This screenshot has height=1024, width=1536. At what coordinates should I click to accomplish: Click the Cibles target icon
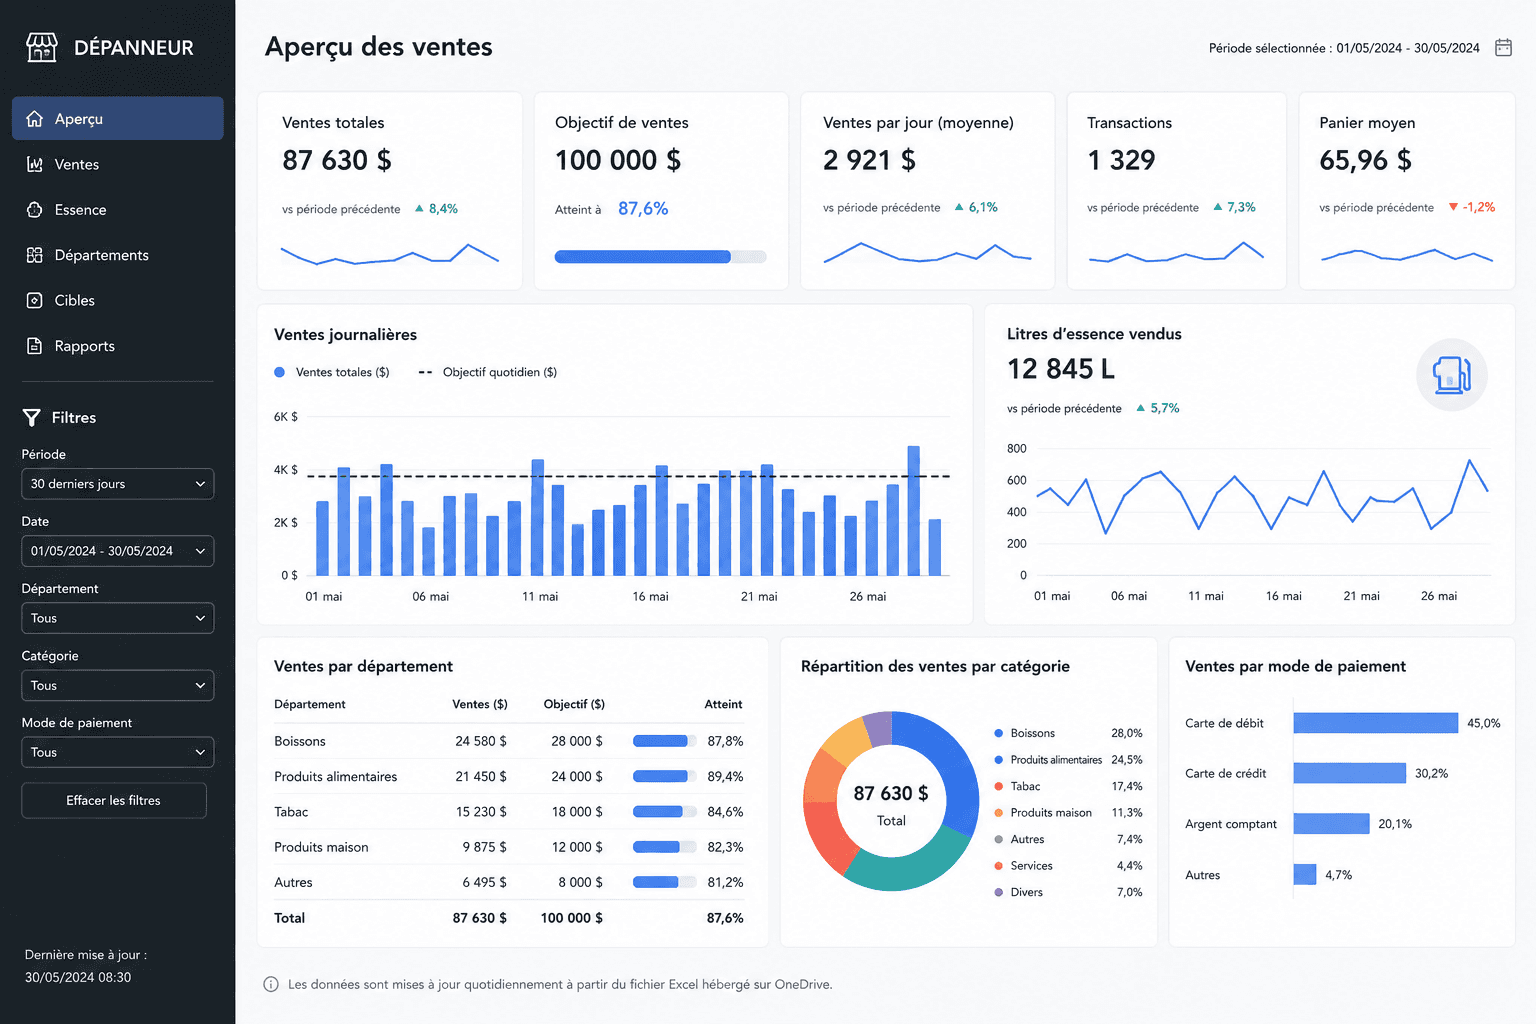click(35, 300)
